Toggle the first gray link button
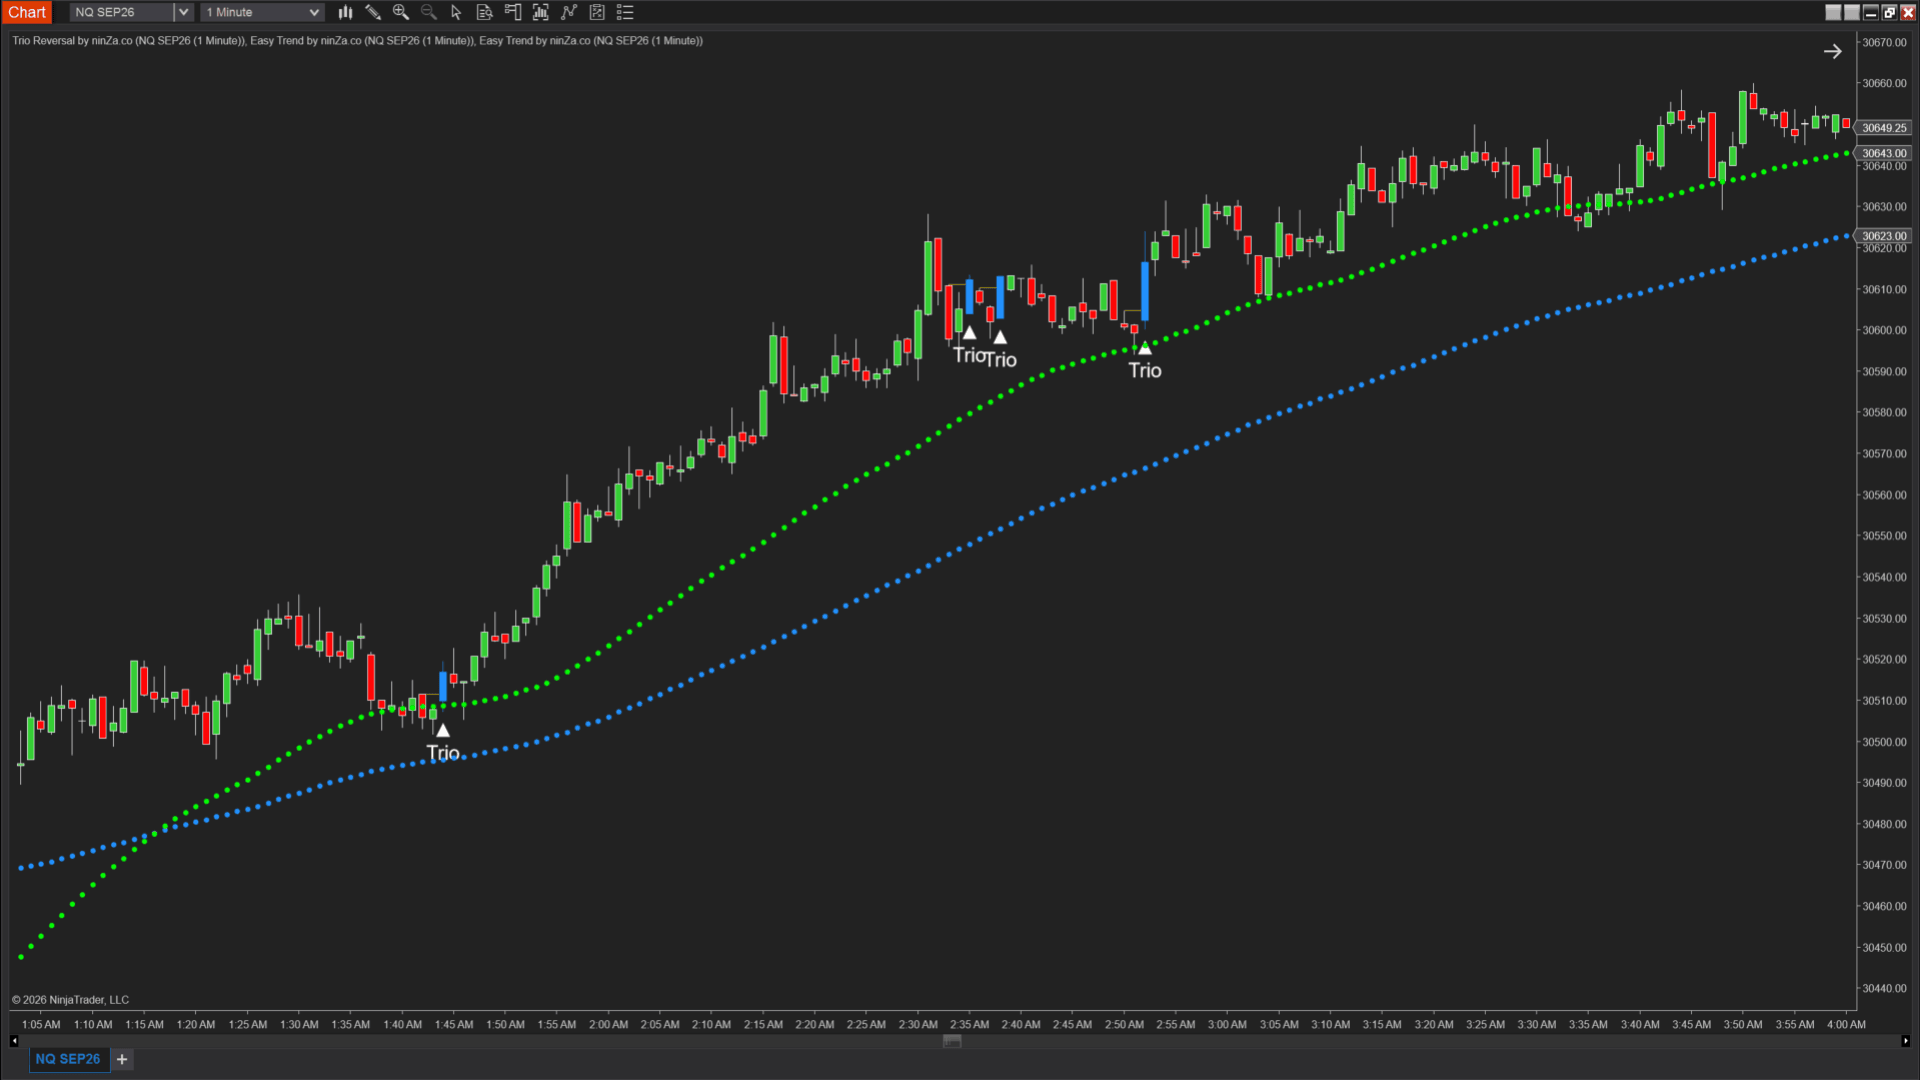 click(1833, 12)
